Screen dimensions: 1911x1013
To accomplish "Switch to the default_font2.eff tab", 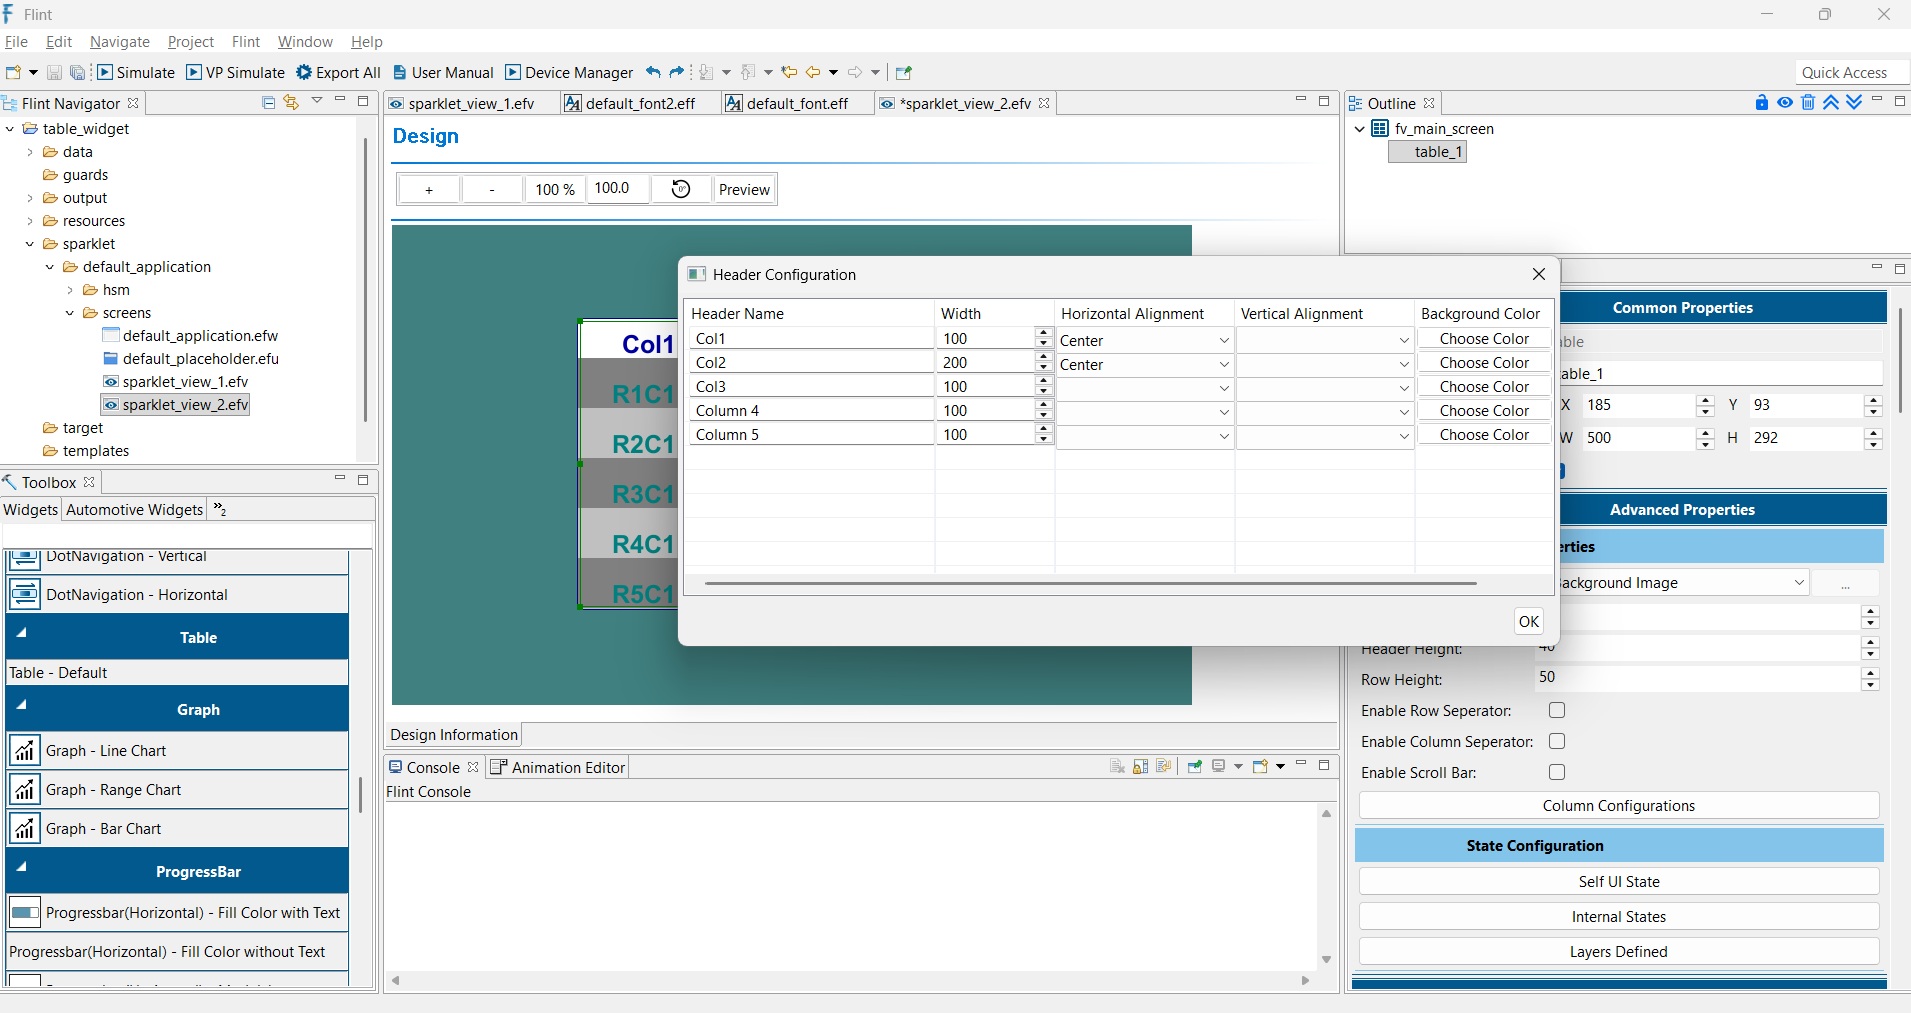I will tap(640, 103).
